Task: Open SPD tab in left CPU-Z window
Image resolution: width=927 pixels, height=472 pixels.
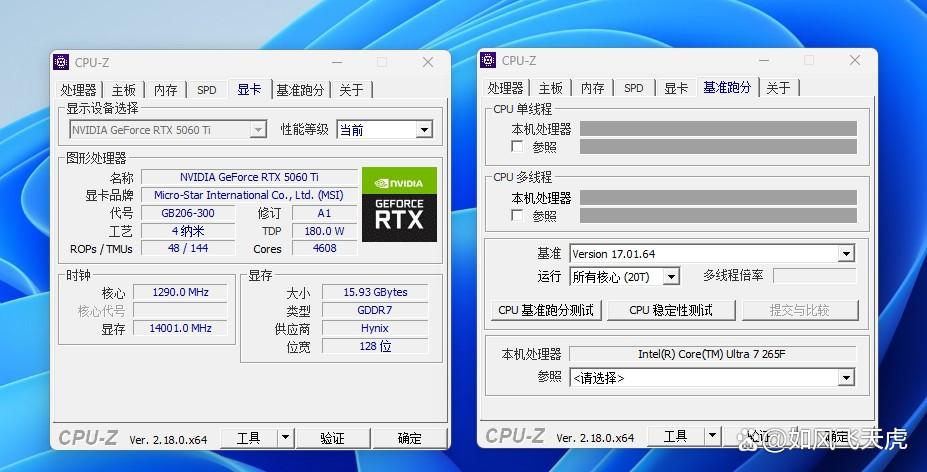Action: [x=207, y=90]
